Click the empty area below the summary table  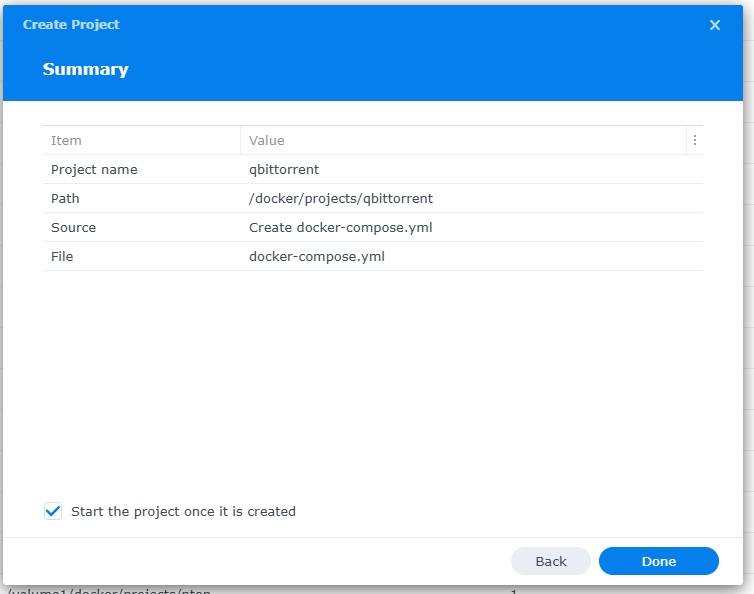click(372, 380)
